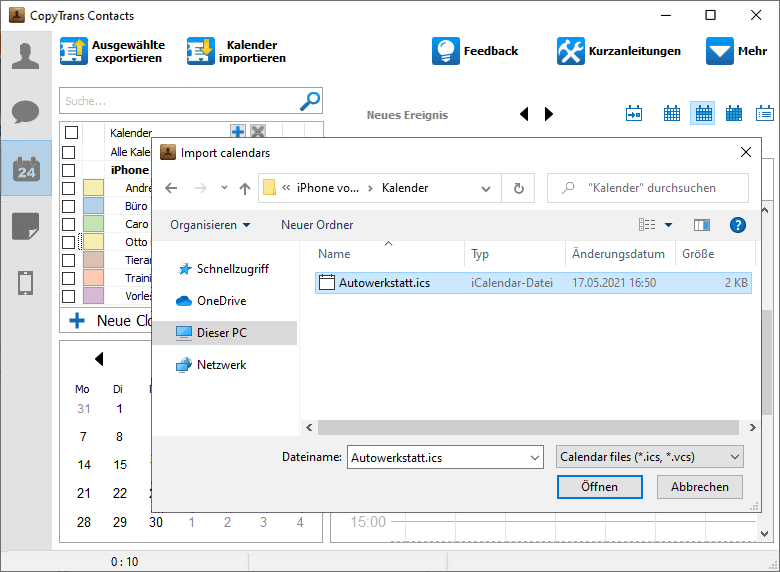The image size is (780, 572).
Task: Click Kalender importieren toolbar icon
Action: click(x=200, y=51)
